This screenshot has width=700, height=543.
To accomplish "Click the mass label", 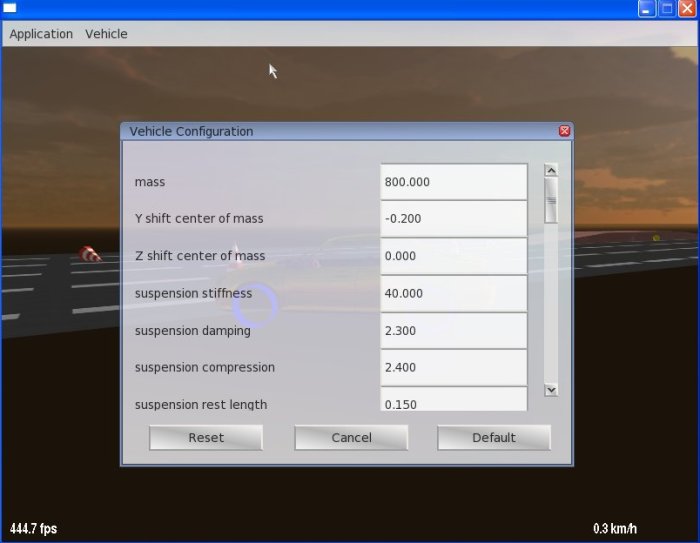I will coord(150,182).
